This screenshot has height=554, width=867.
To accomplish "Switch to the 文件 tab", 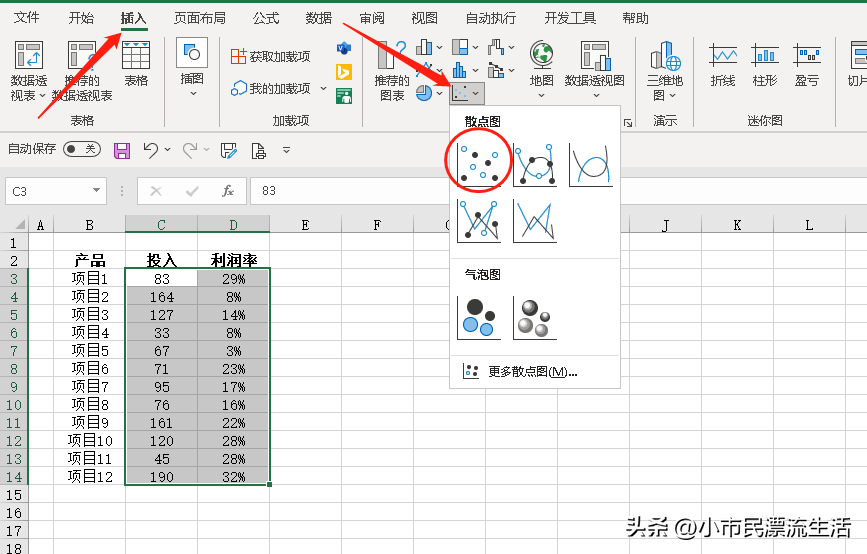I will click(x=27, y=18).
